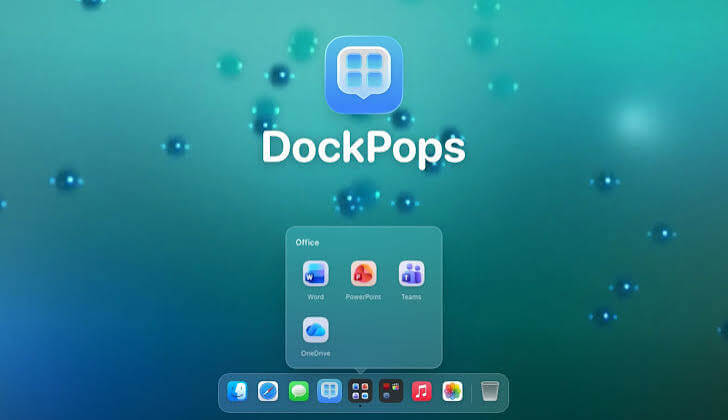Open the dark media pop icon in Dock

[391, 391]
